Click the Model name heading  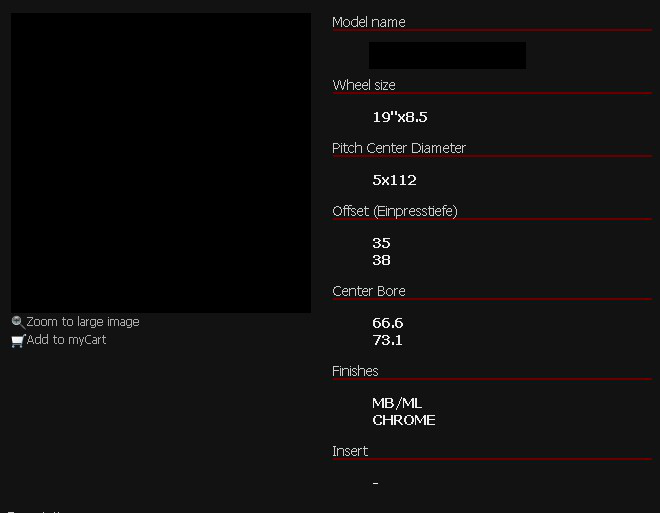[369, 22]
